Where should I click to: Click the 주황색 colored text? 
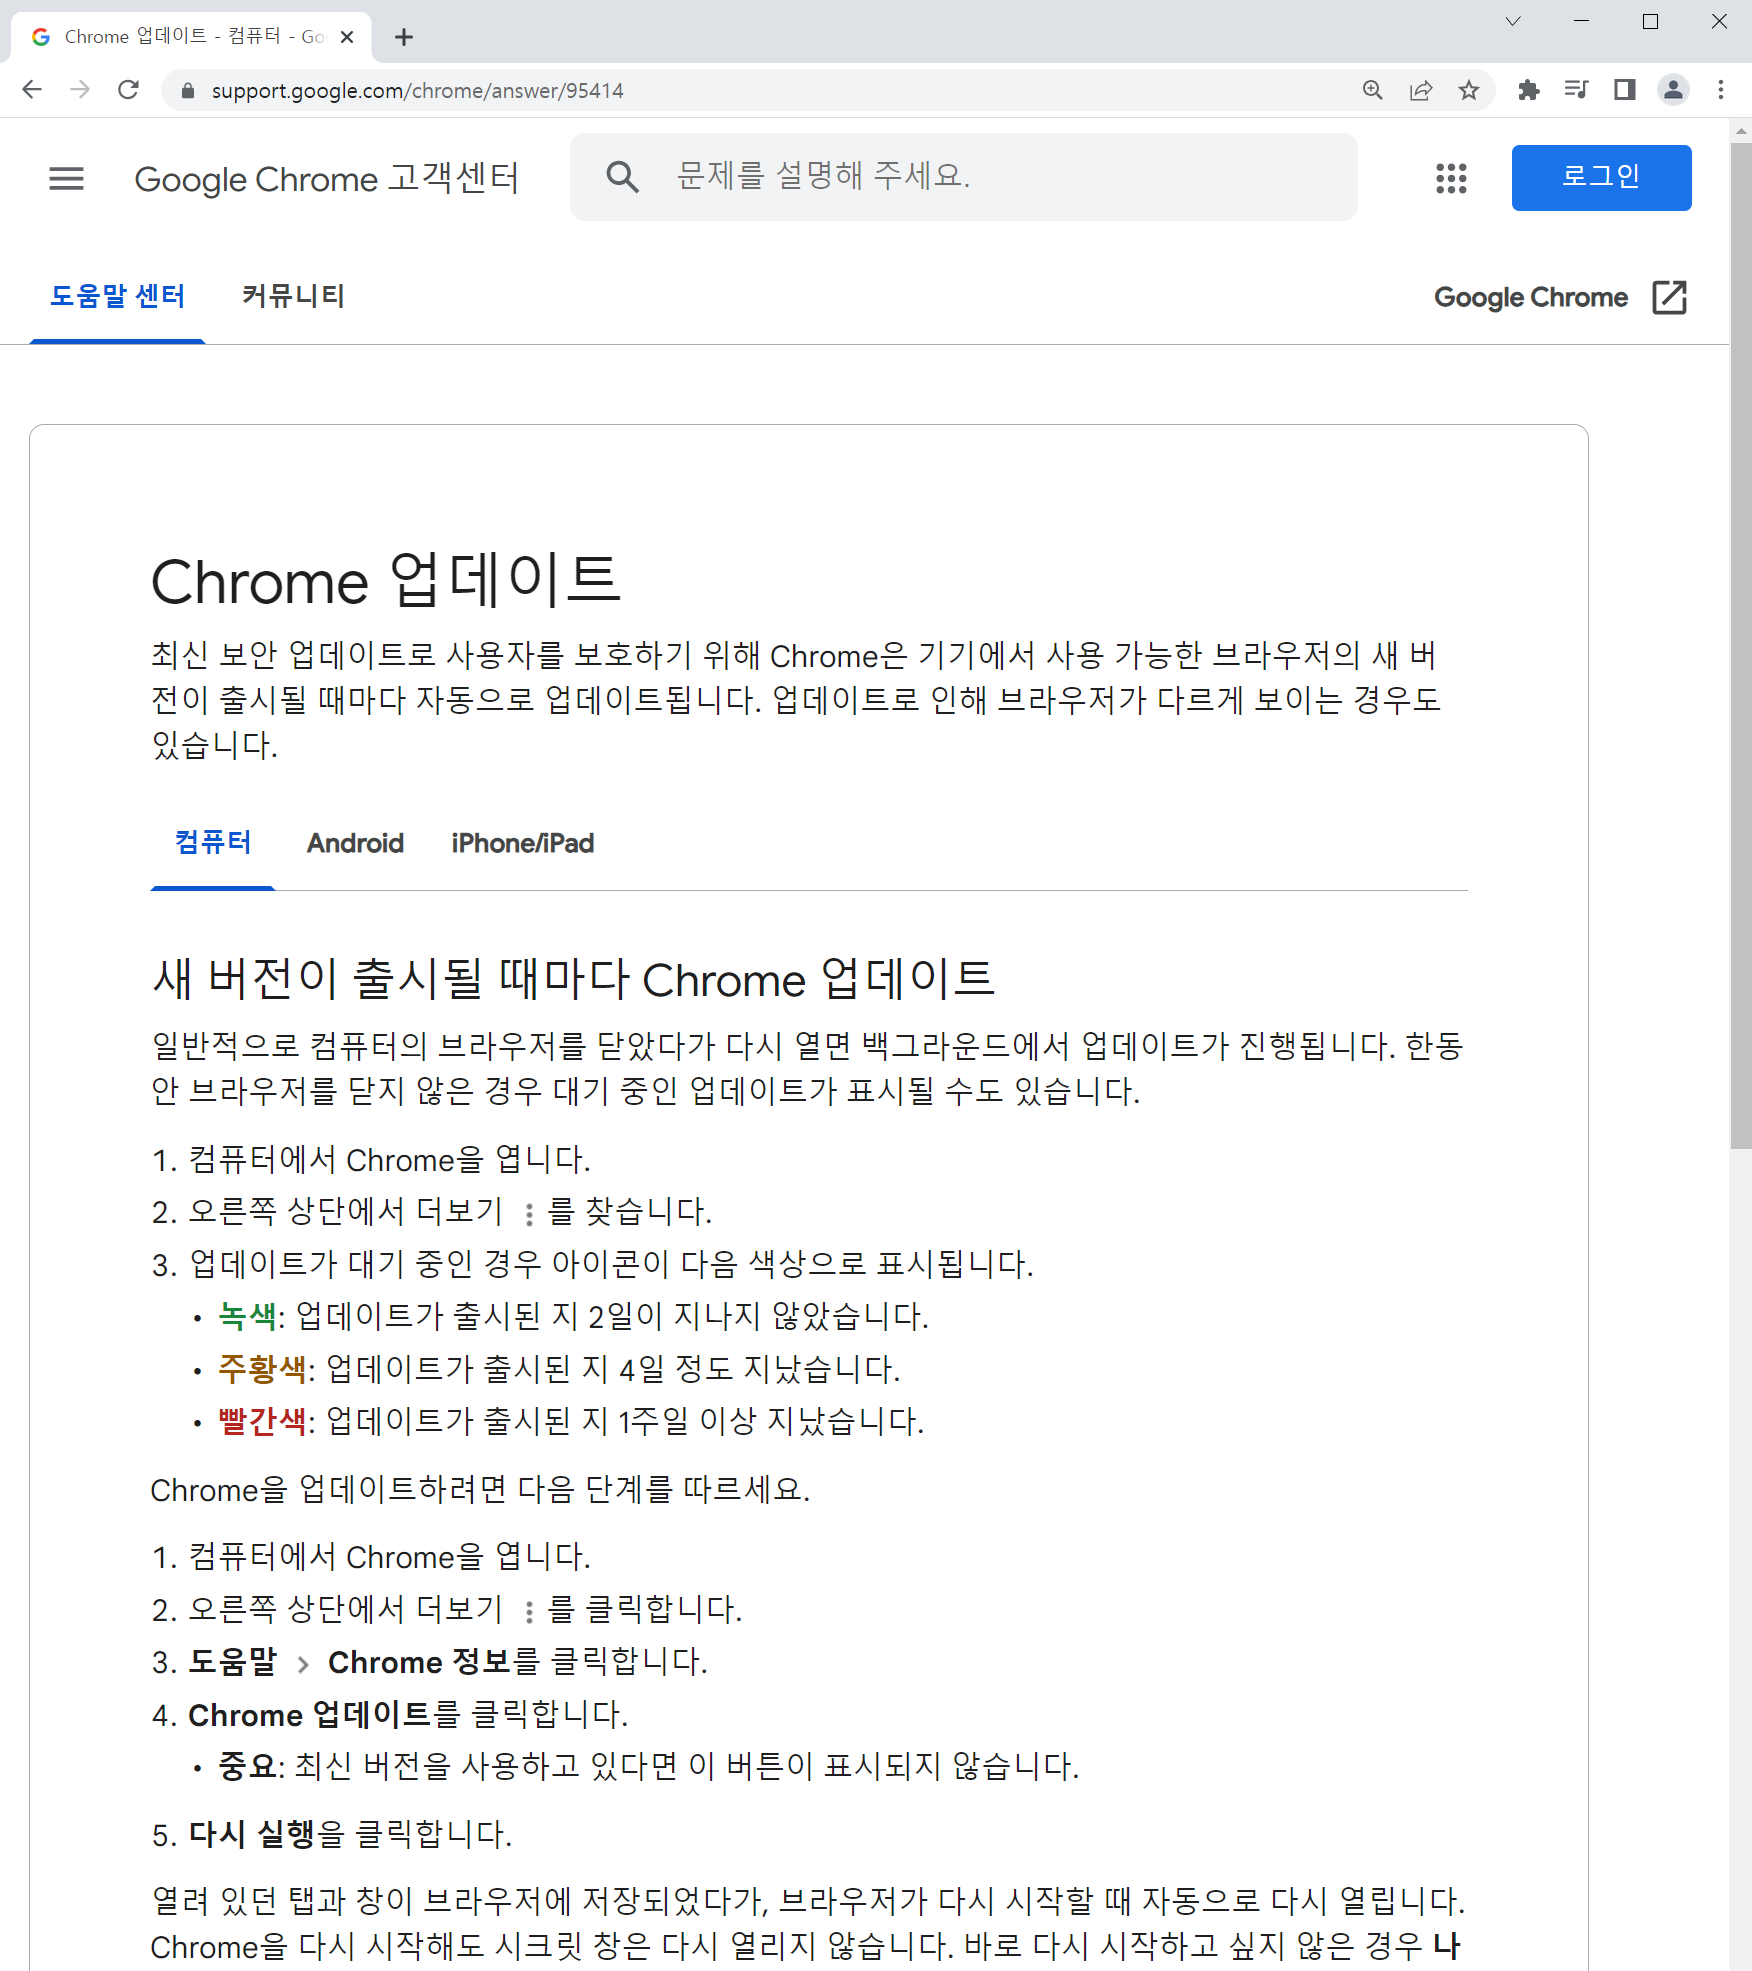point(262,1368)
